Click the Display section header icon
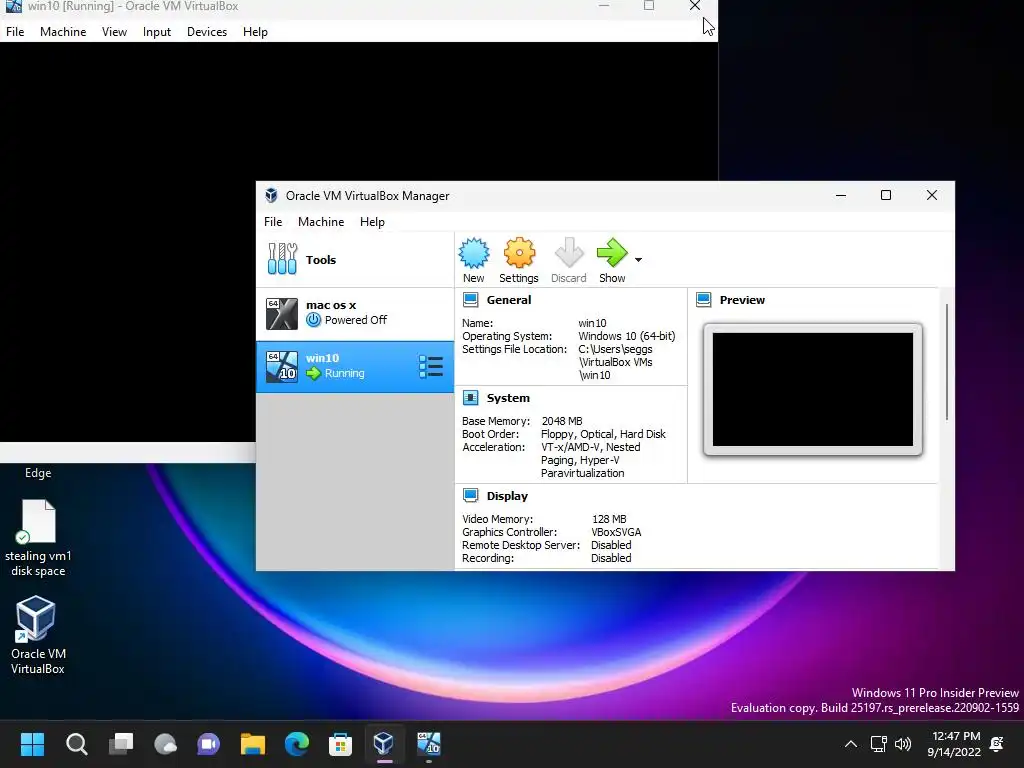Image resolution: width=1024 pixels, height=768 pixels. click(470, 496)
